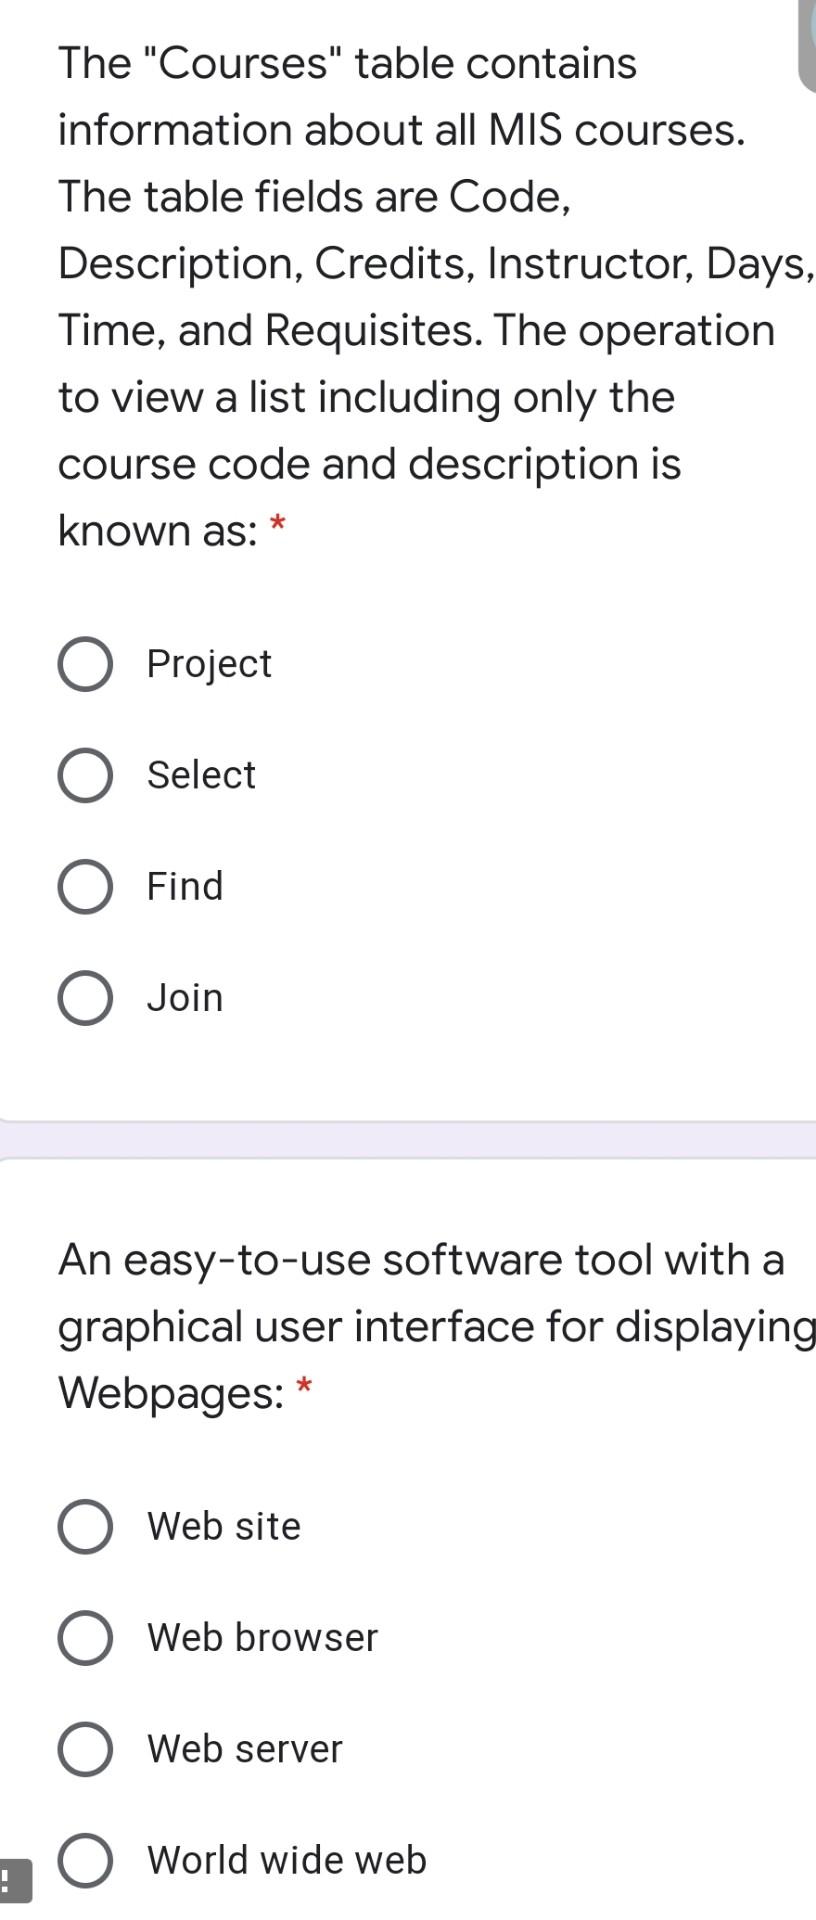Click the Web site label text
Image resolution: width=816 pixels, height=1920 pixels.
(x=224, y=1526)
